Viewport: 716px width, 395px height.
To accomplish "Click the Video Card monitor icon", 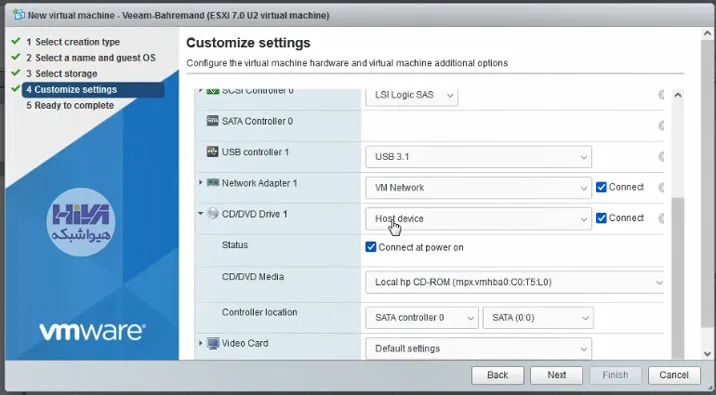I will (213, 343).
